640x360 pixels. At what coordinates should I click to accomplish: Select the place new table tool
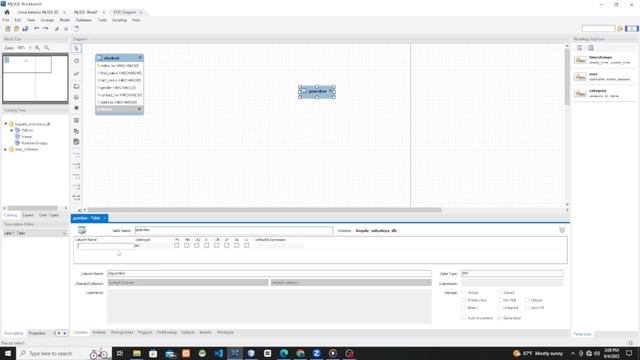(76, 120)
